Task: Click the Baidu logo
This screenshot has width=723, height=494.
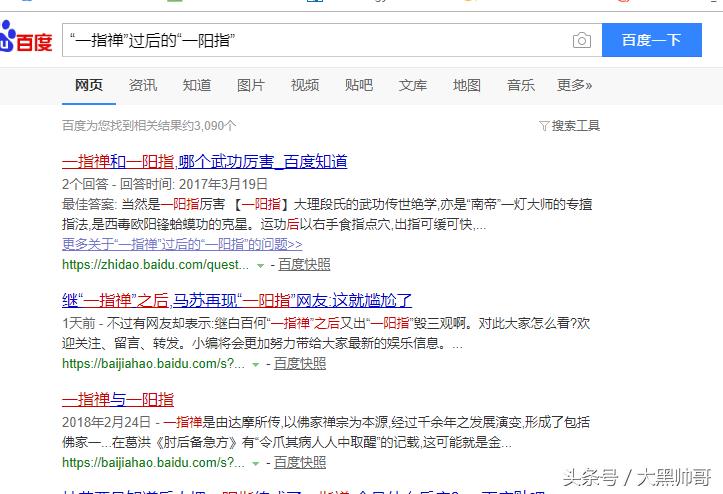Action: [25, 37]
